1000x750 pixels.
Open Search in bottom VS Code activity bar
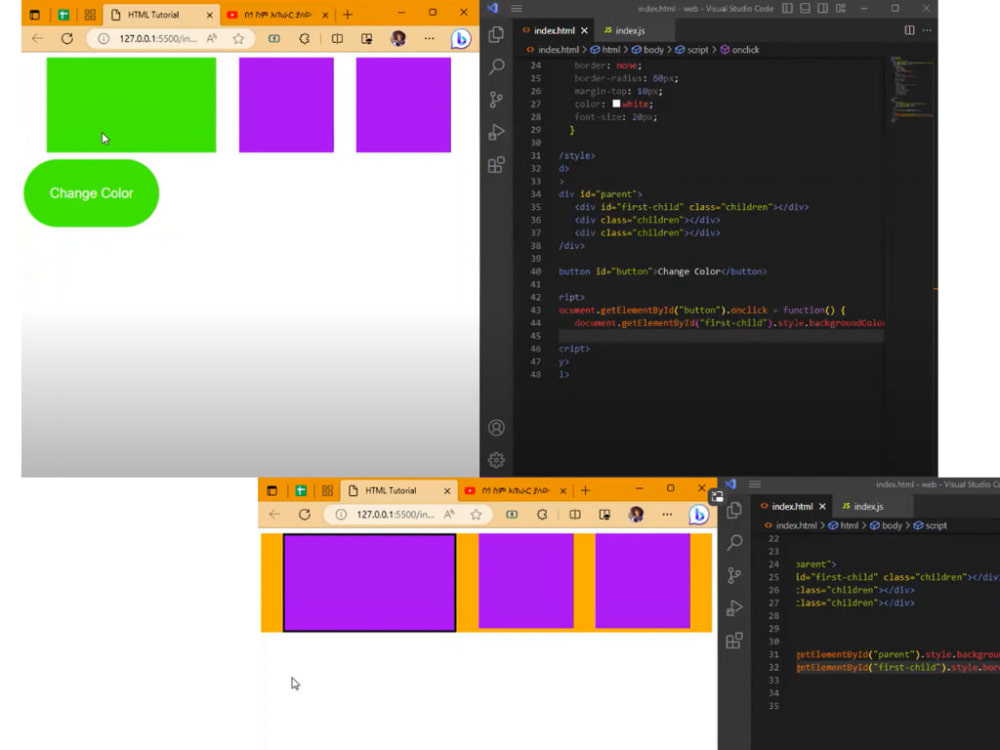pos(734,543)
